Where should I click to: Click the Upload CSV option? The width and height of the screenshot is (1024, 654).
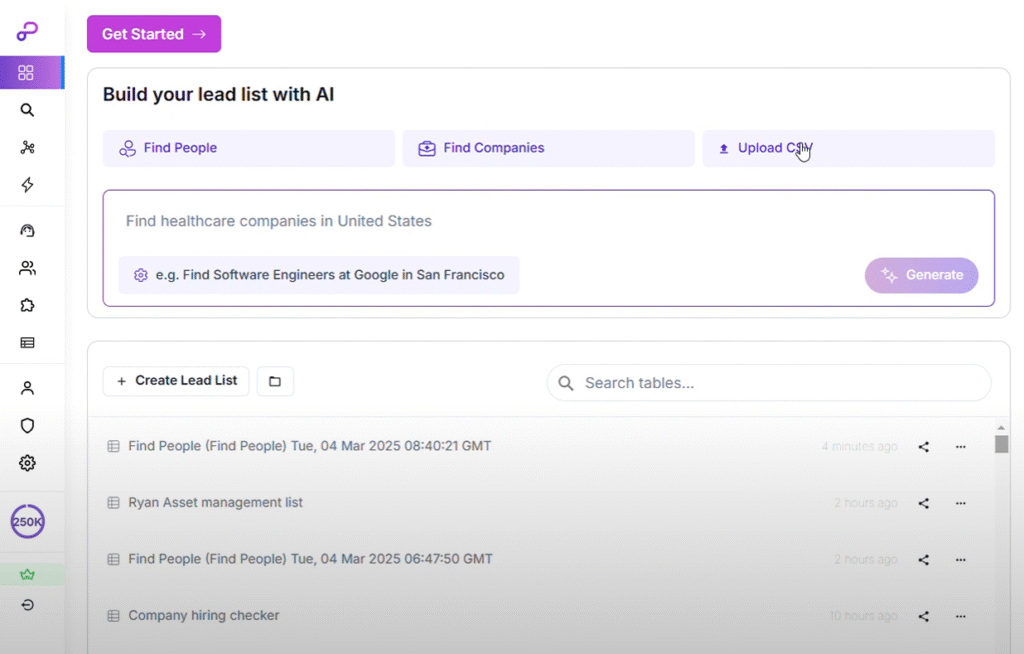point(848,148)
